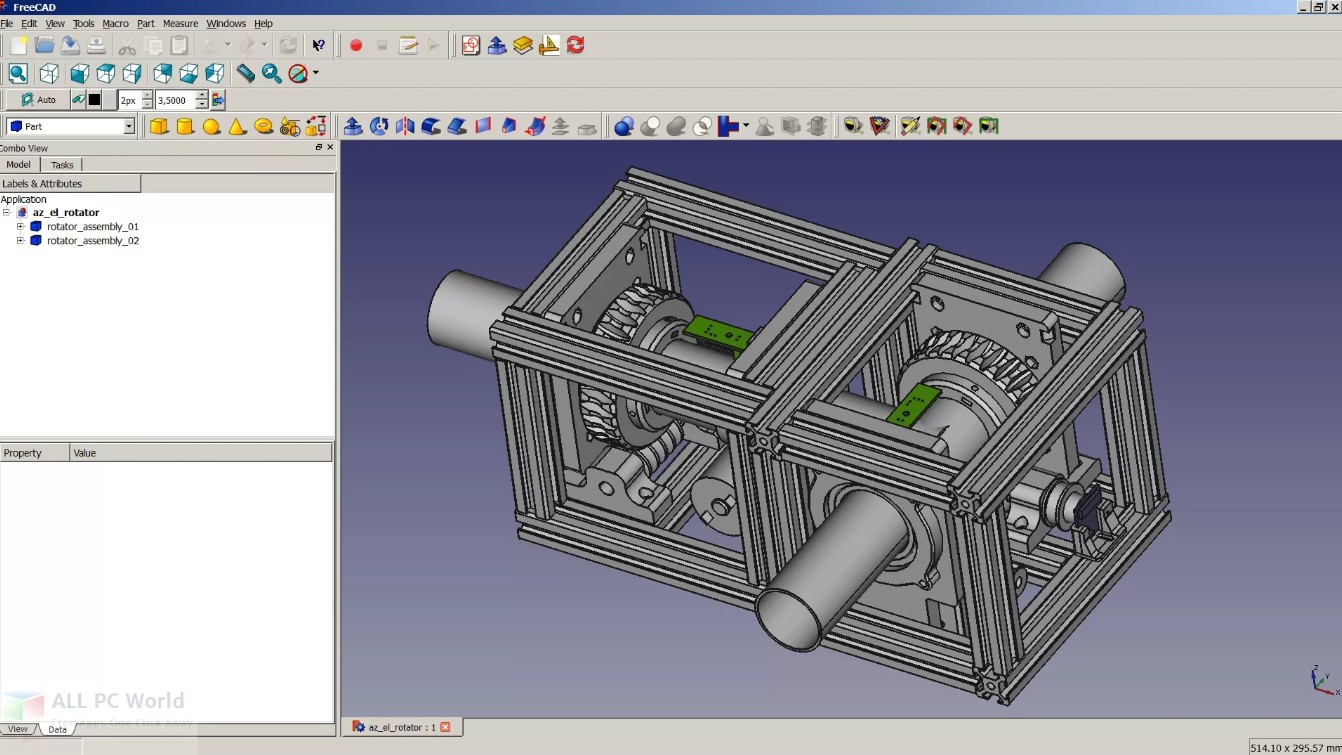This screenshot has height=755, width=1342.
Task: Open the Help menu
Action: tap(263, 23)
